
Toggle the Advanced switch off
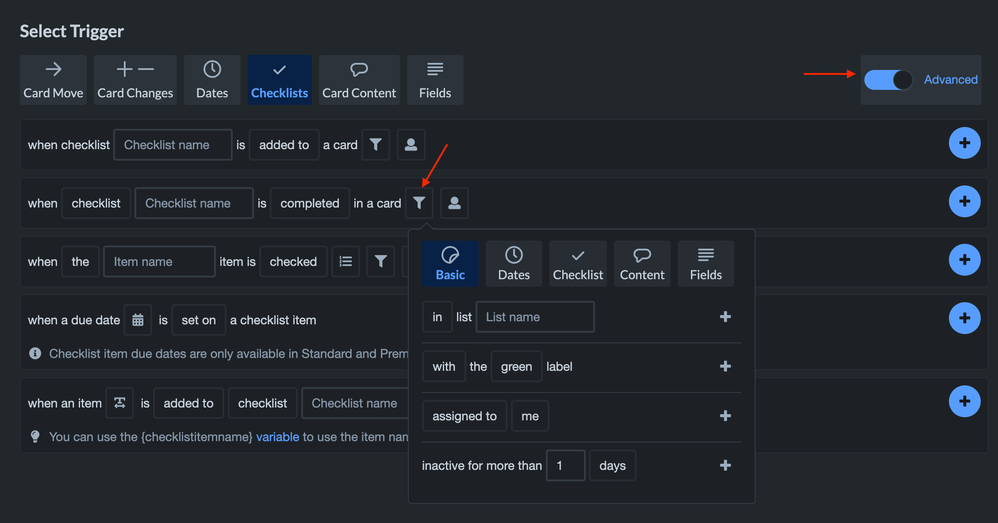click(888, 80)
